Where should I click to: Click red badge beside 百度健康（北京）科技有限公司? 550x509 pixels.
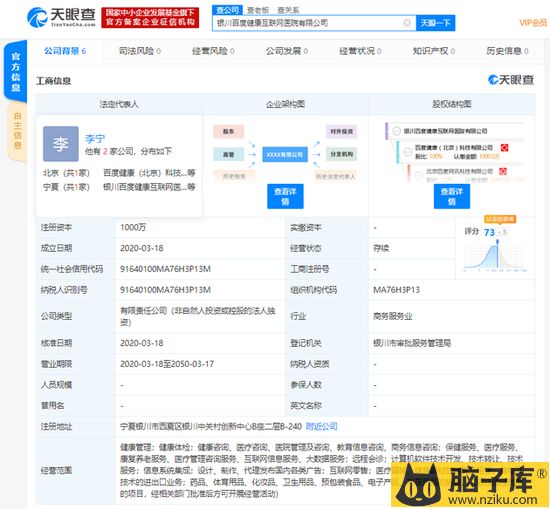coord(504,148)
